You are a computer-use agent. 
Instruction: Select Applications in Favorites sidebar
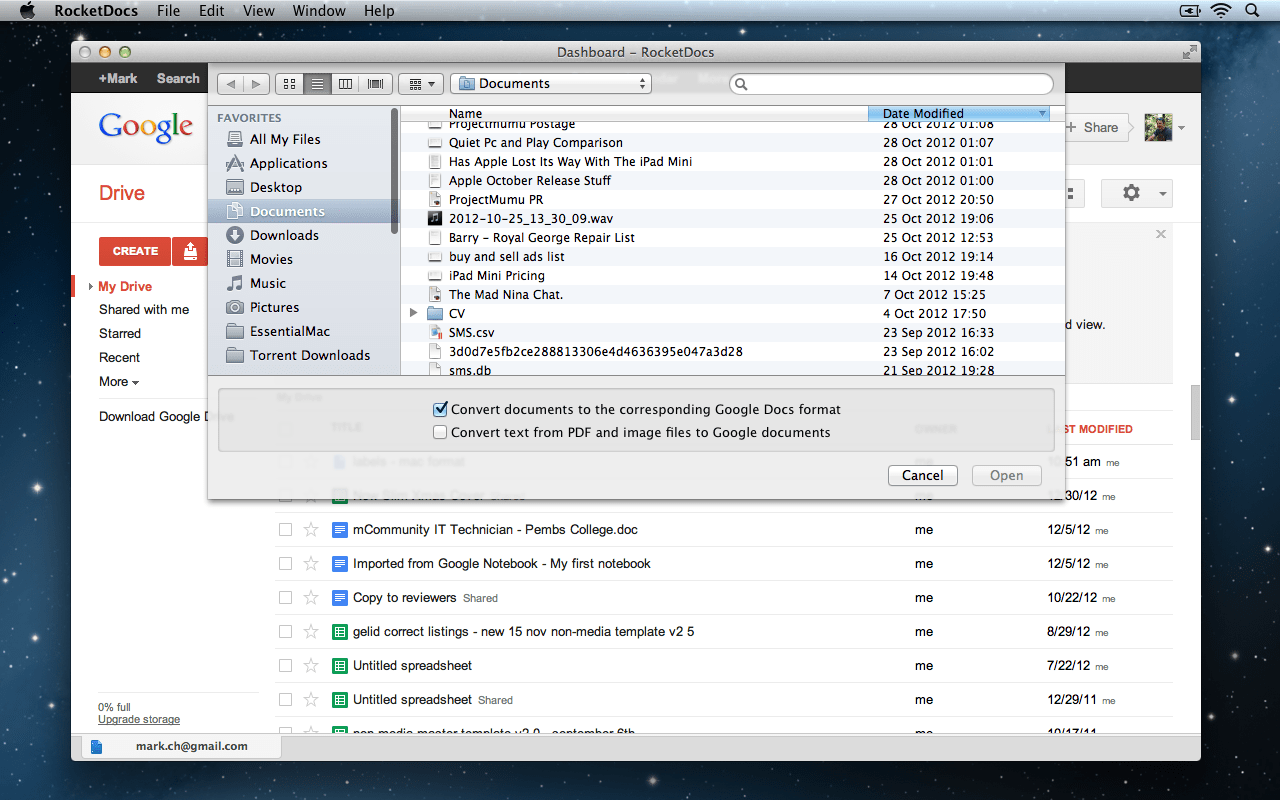pyautogui.click(x=288, y=163)
